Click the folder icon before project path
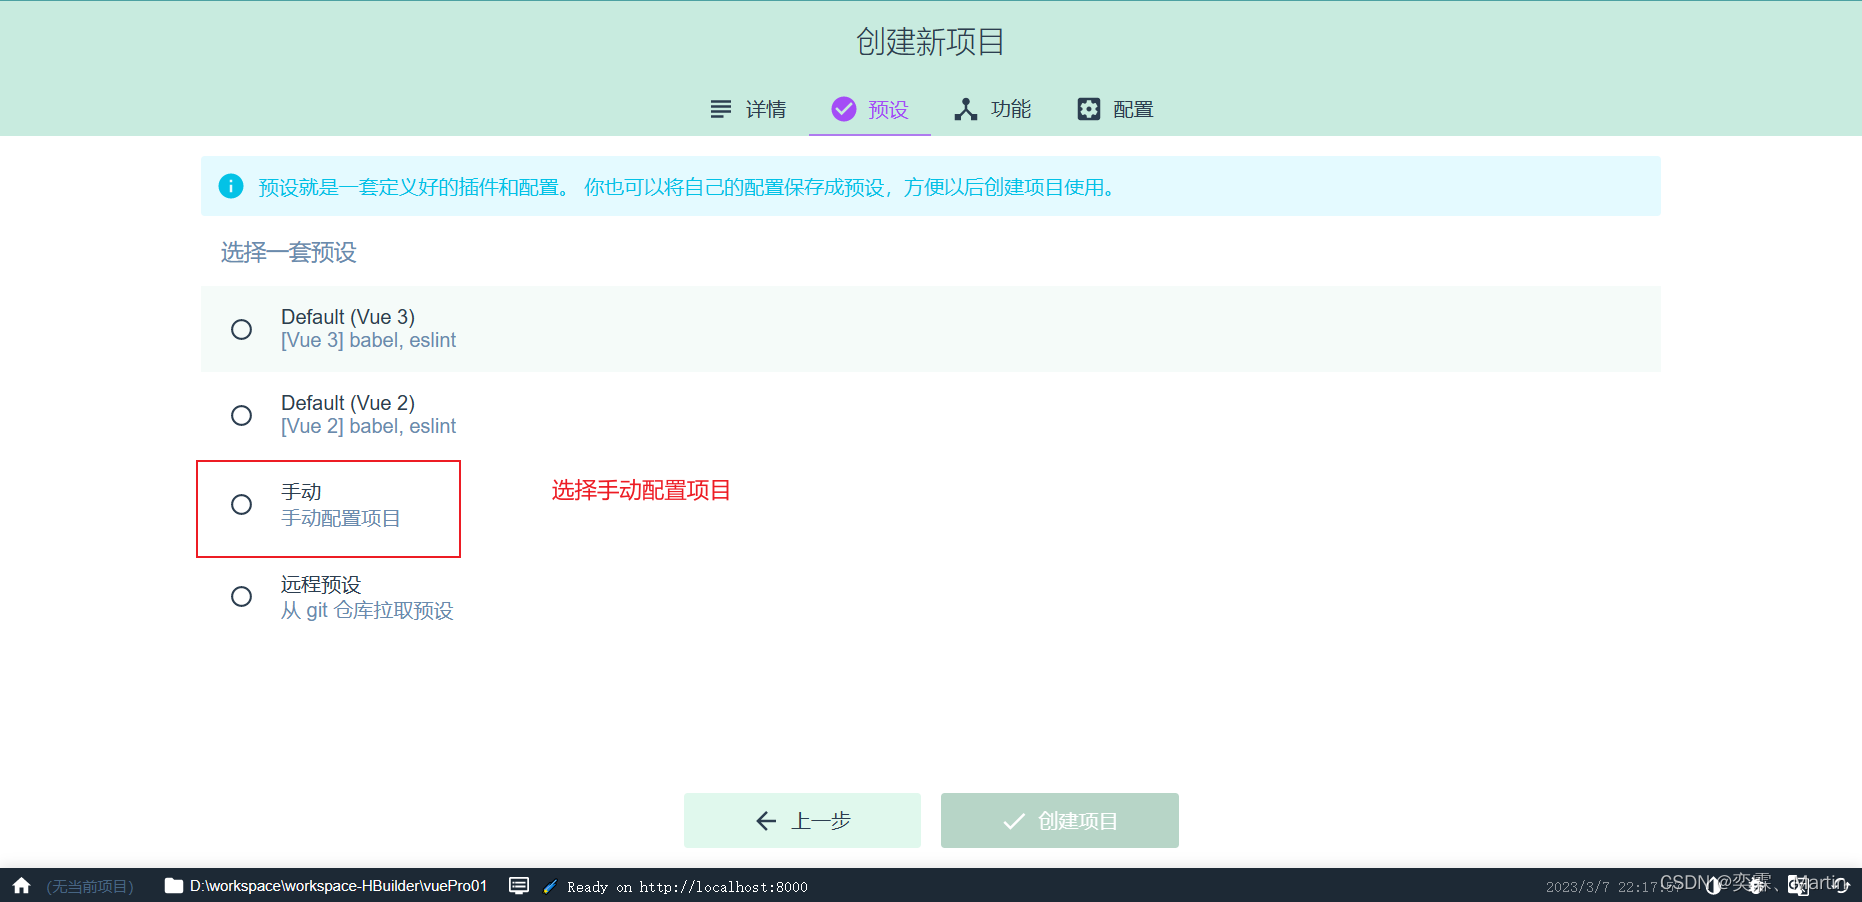1862x902 pixels. [x=174, y=886]
